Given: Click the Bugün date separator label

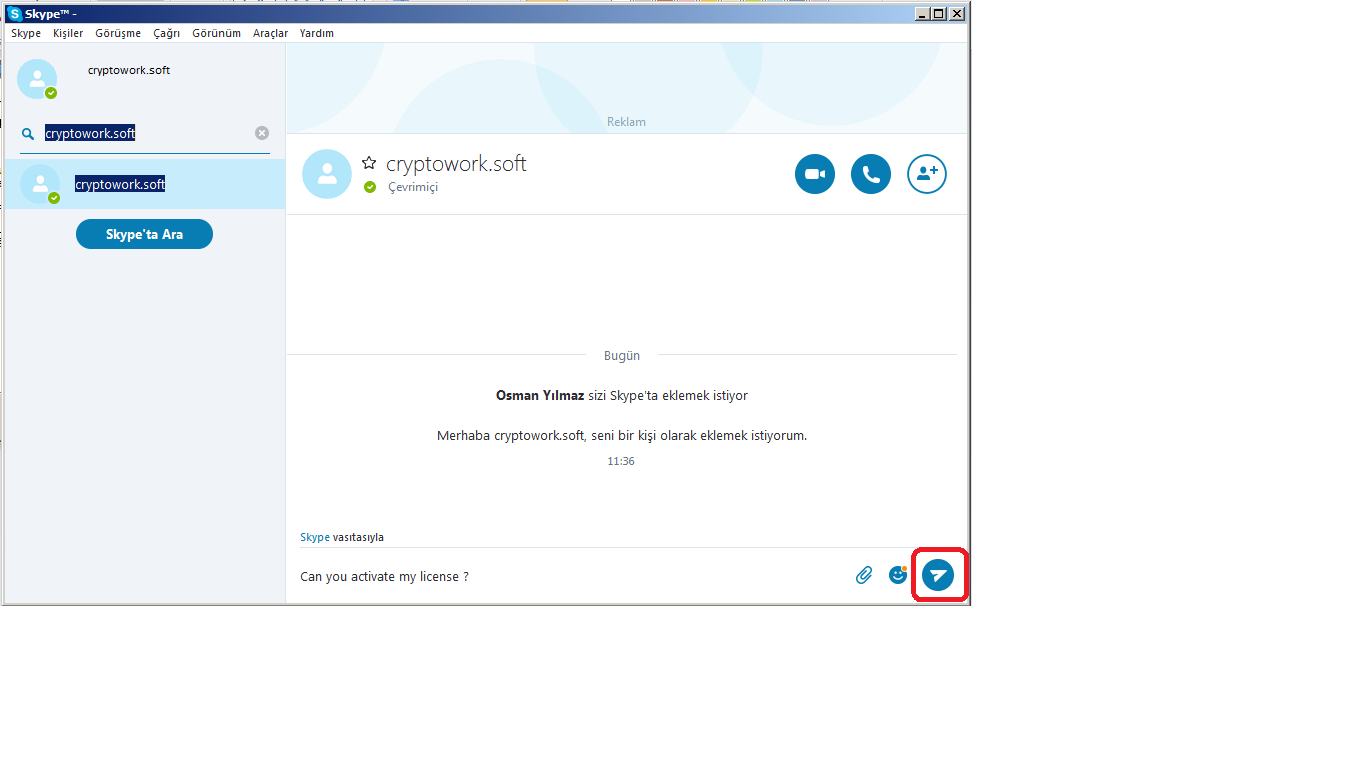Looking at the screenshot, I should 622,355.
